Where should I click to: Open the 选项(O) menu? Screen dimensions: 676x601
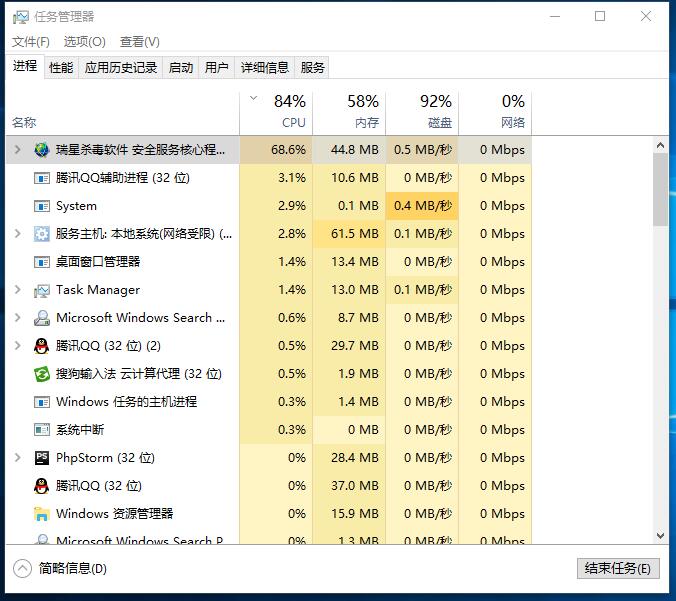coord(84,42)
